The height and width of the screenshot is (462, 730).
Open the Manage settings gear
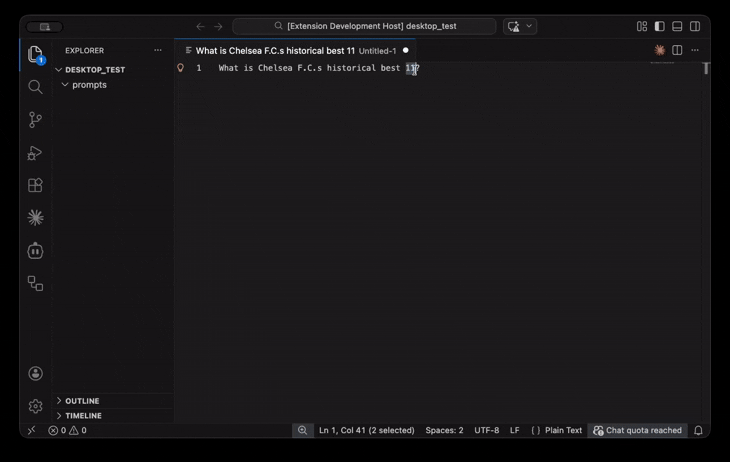click(x=35, y=406)
